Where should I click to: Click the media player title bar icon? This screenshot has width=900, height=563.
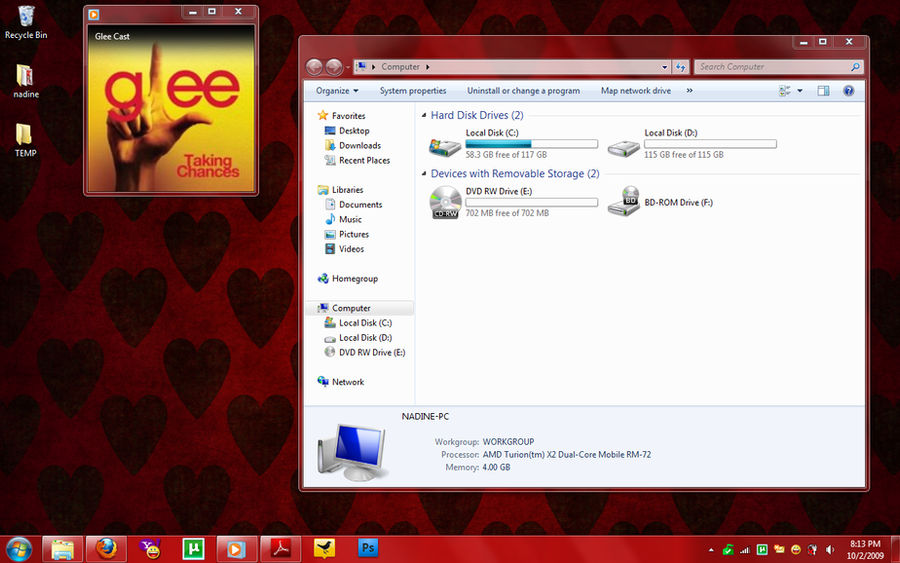click(94, 14)
